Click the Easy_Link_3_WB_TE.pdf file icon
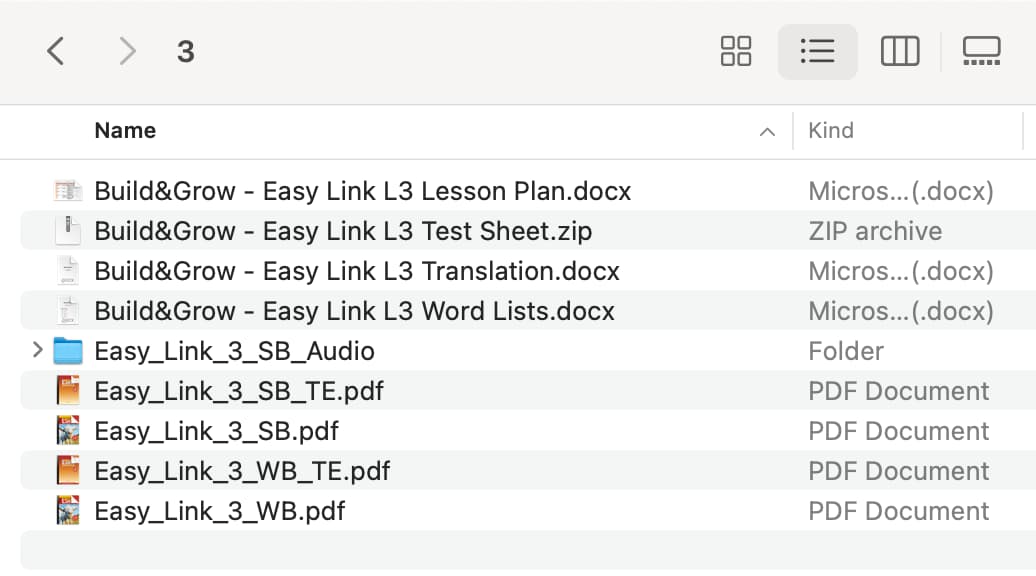The width and height of the screenshot is (1036, 576). [x=67, y=471]
